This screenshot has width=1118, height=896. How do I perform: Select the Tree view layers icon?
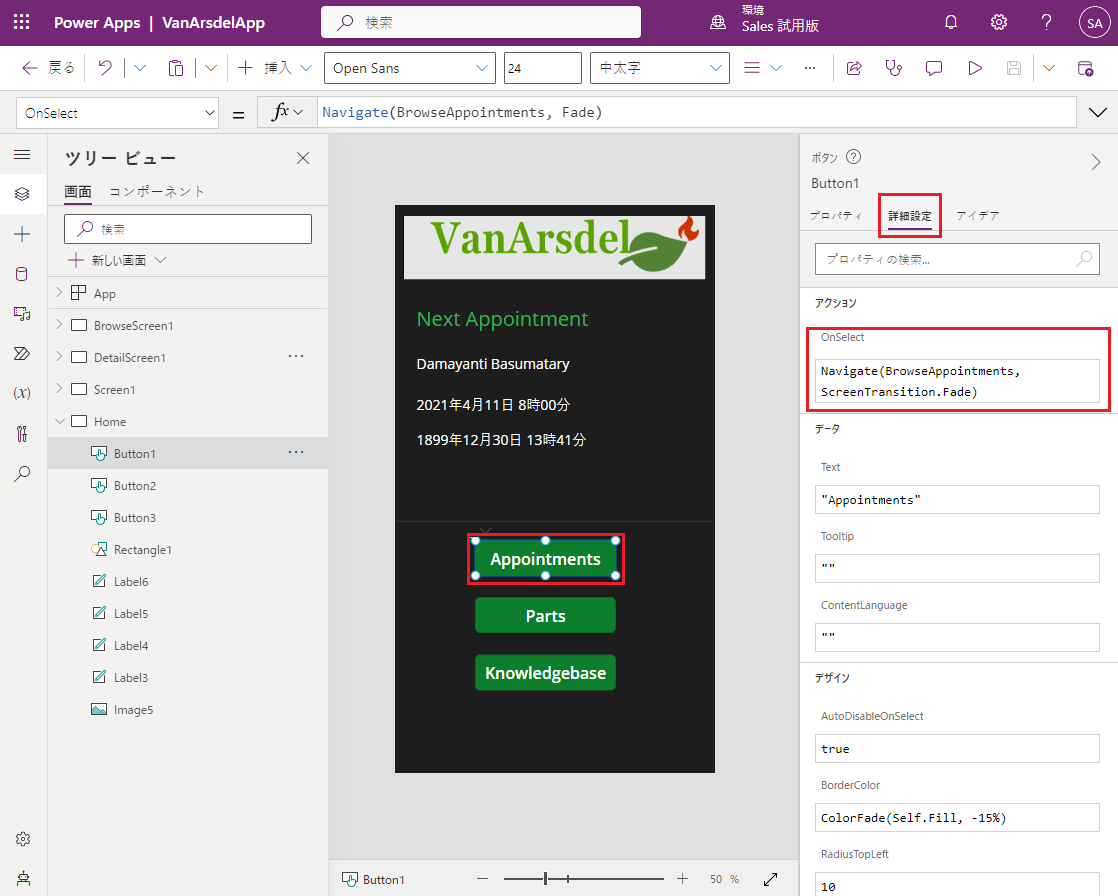pyautogui.click(x=22, y=194)
